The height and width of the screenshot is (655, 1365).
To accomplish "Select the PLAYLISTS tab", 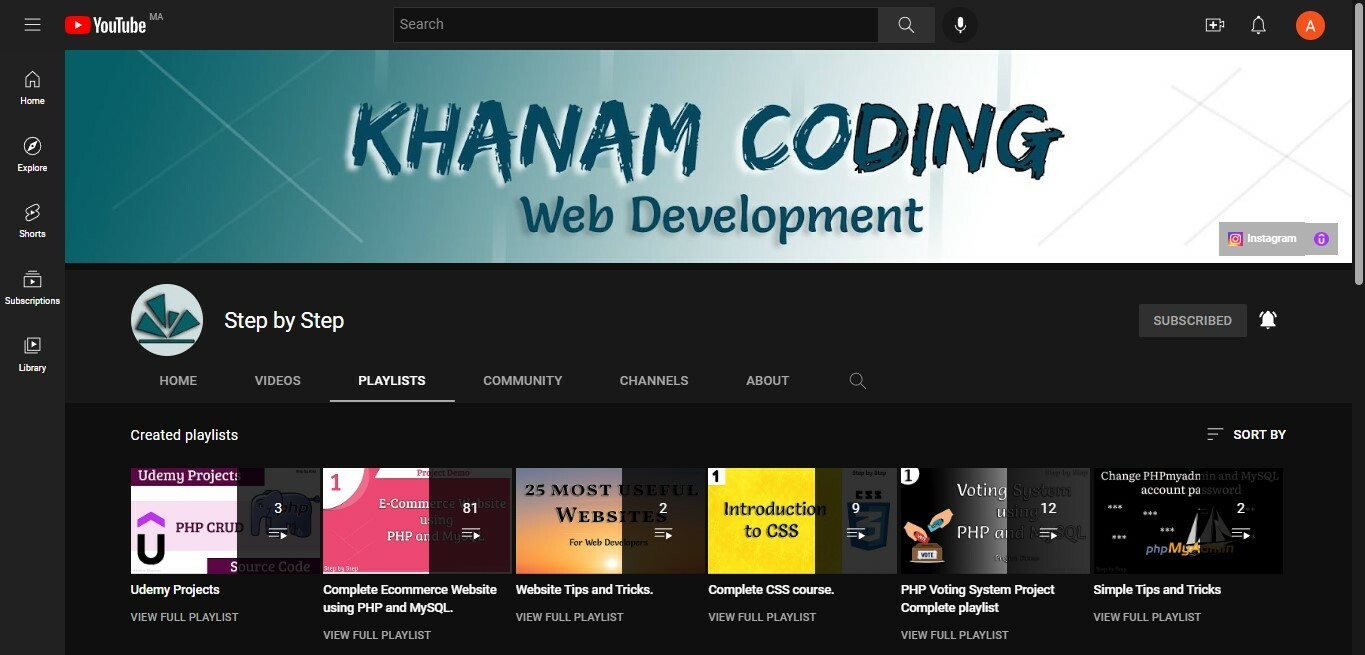I will 392,381.
